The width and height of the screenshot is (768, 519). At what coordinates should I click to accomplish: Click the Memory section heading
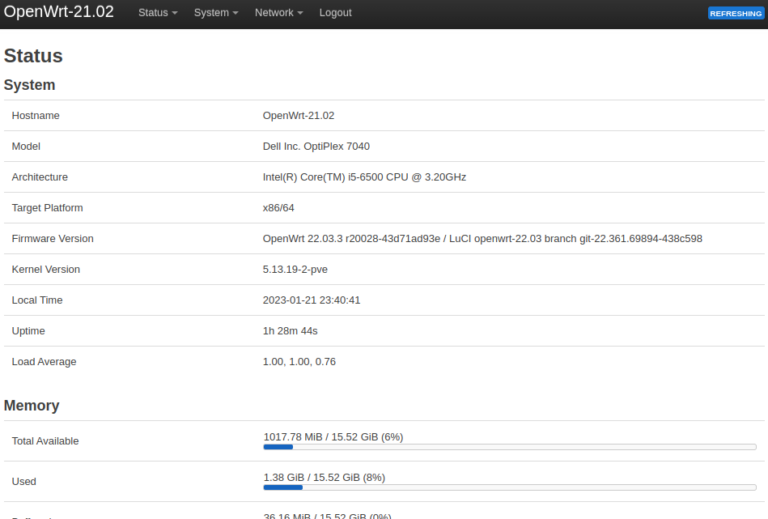pos(31,406)
